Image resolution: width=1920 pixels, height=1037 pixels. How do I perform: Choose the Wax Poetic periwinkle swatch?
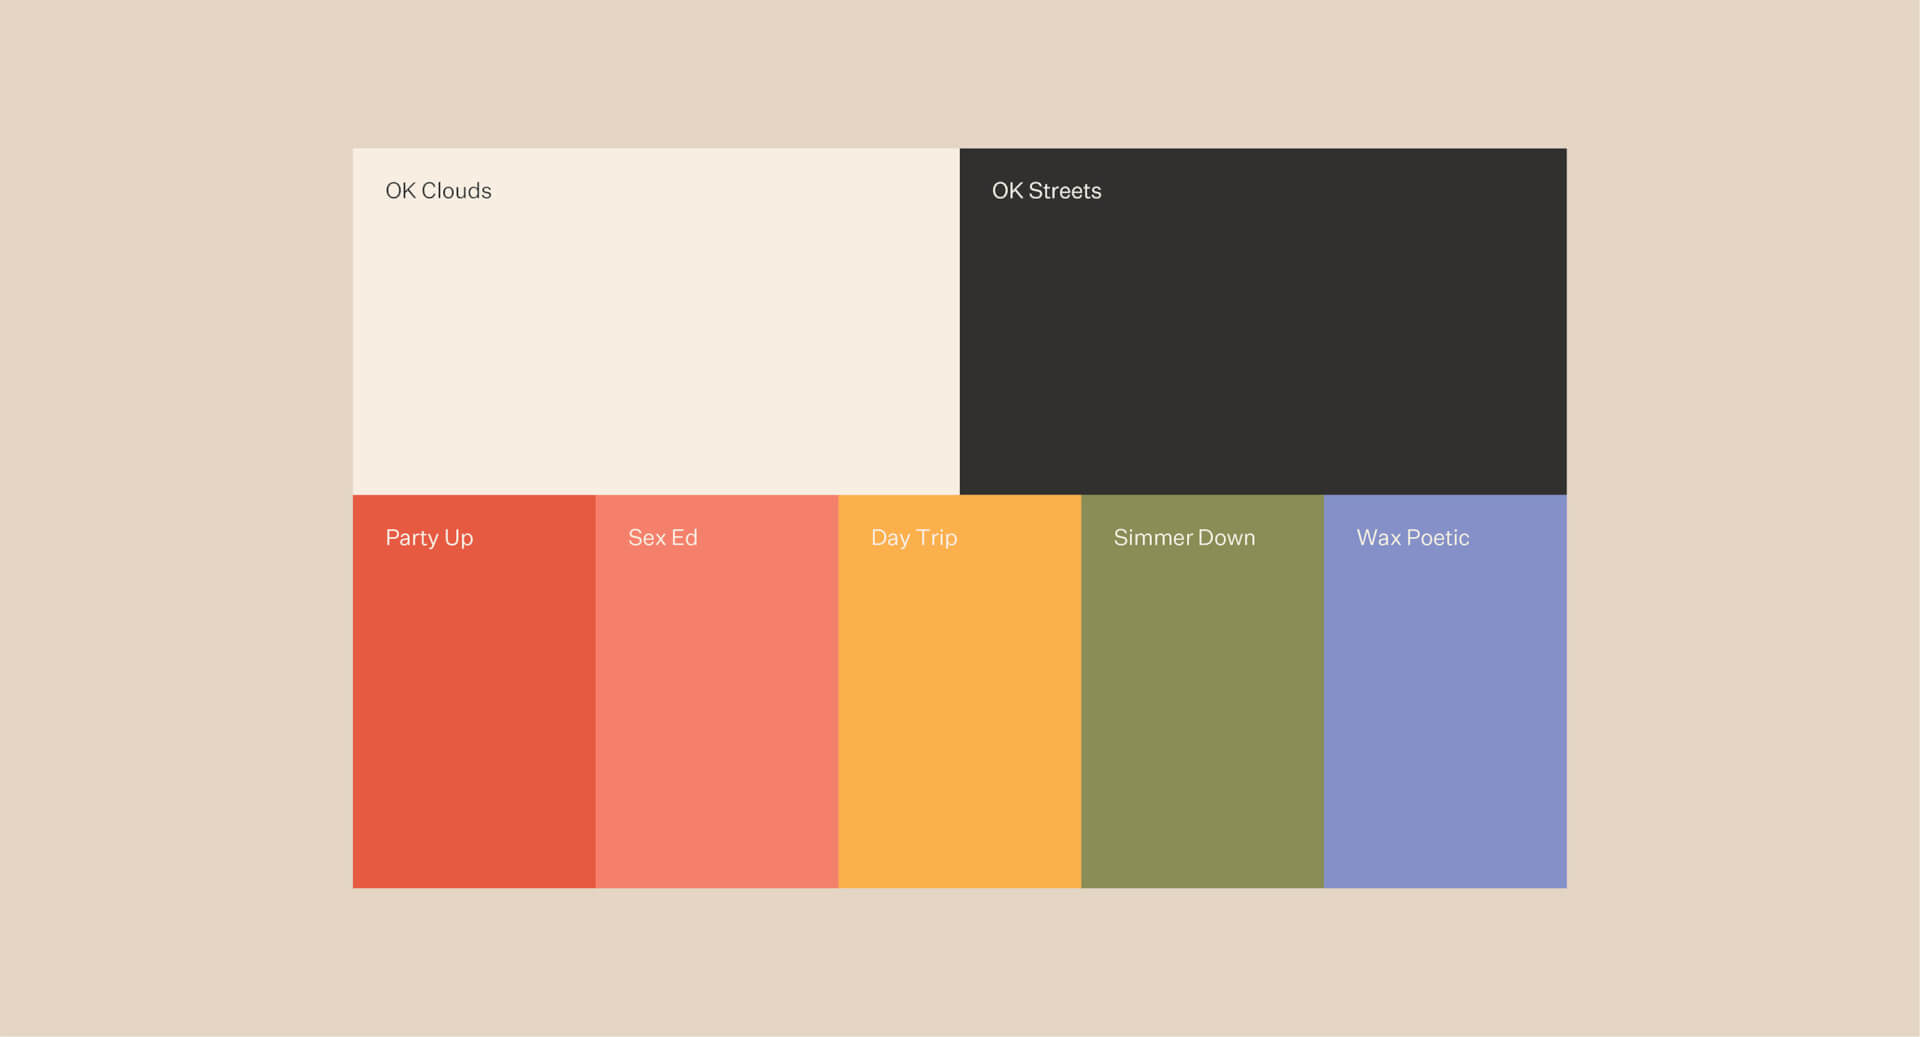(1445, 710)
